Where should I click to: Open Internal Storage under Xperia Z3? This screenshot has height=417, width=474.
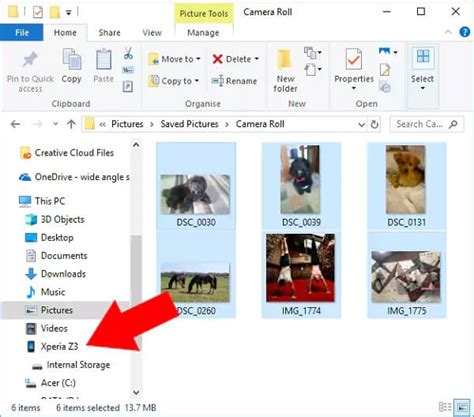pyautogui.click(x=71, y=365)
